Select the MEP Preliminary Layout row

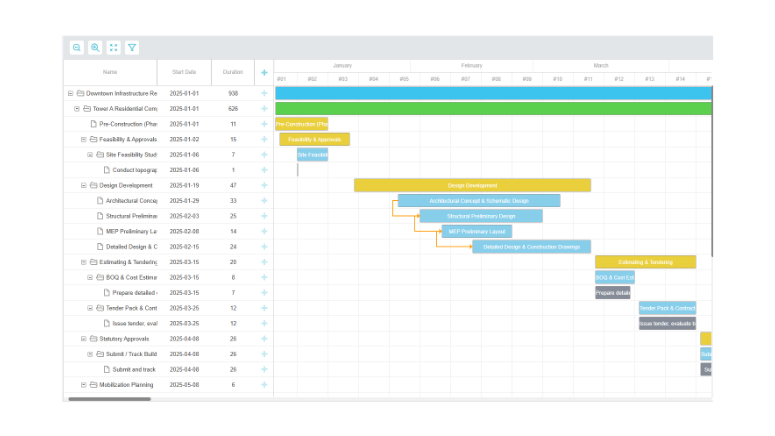pyautogui.click(x=130, y=231)
